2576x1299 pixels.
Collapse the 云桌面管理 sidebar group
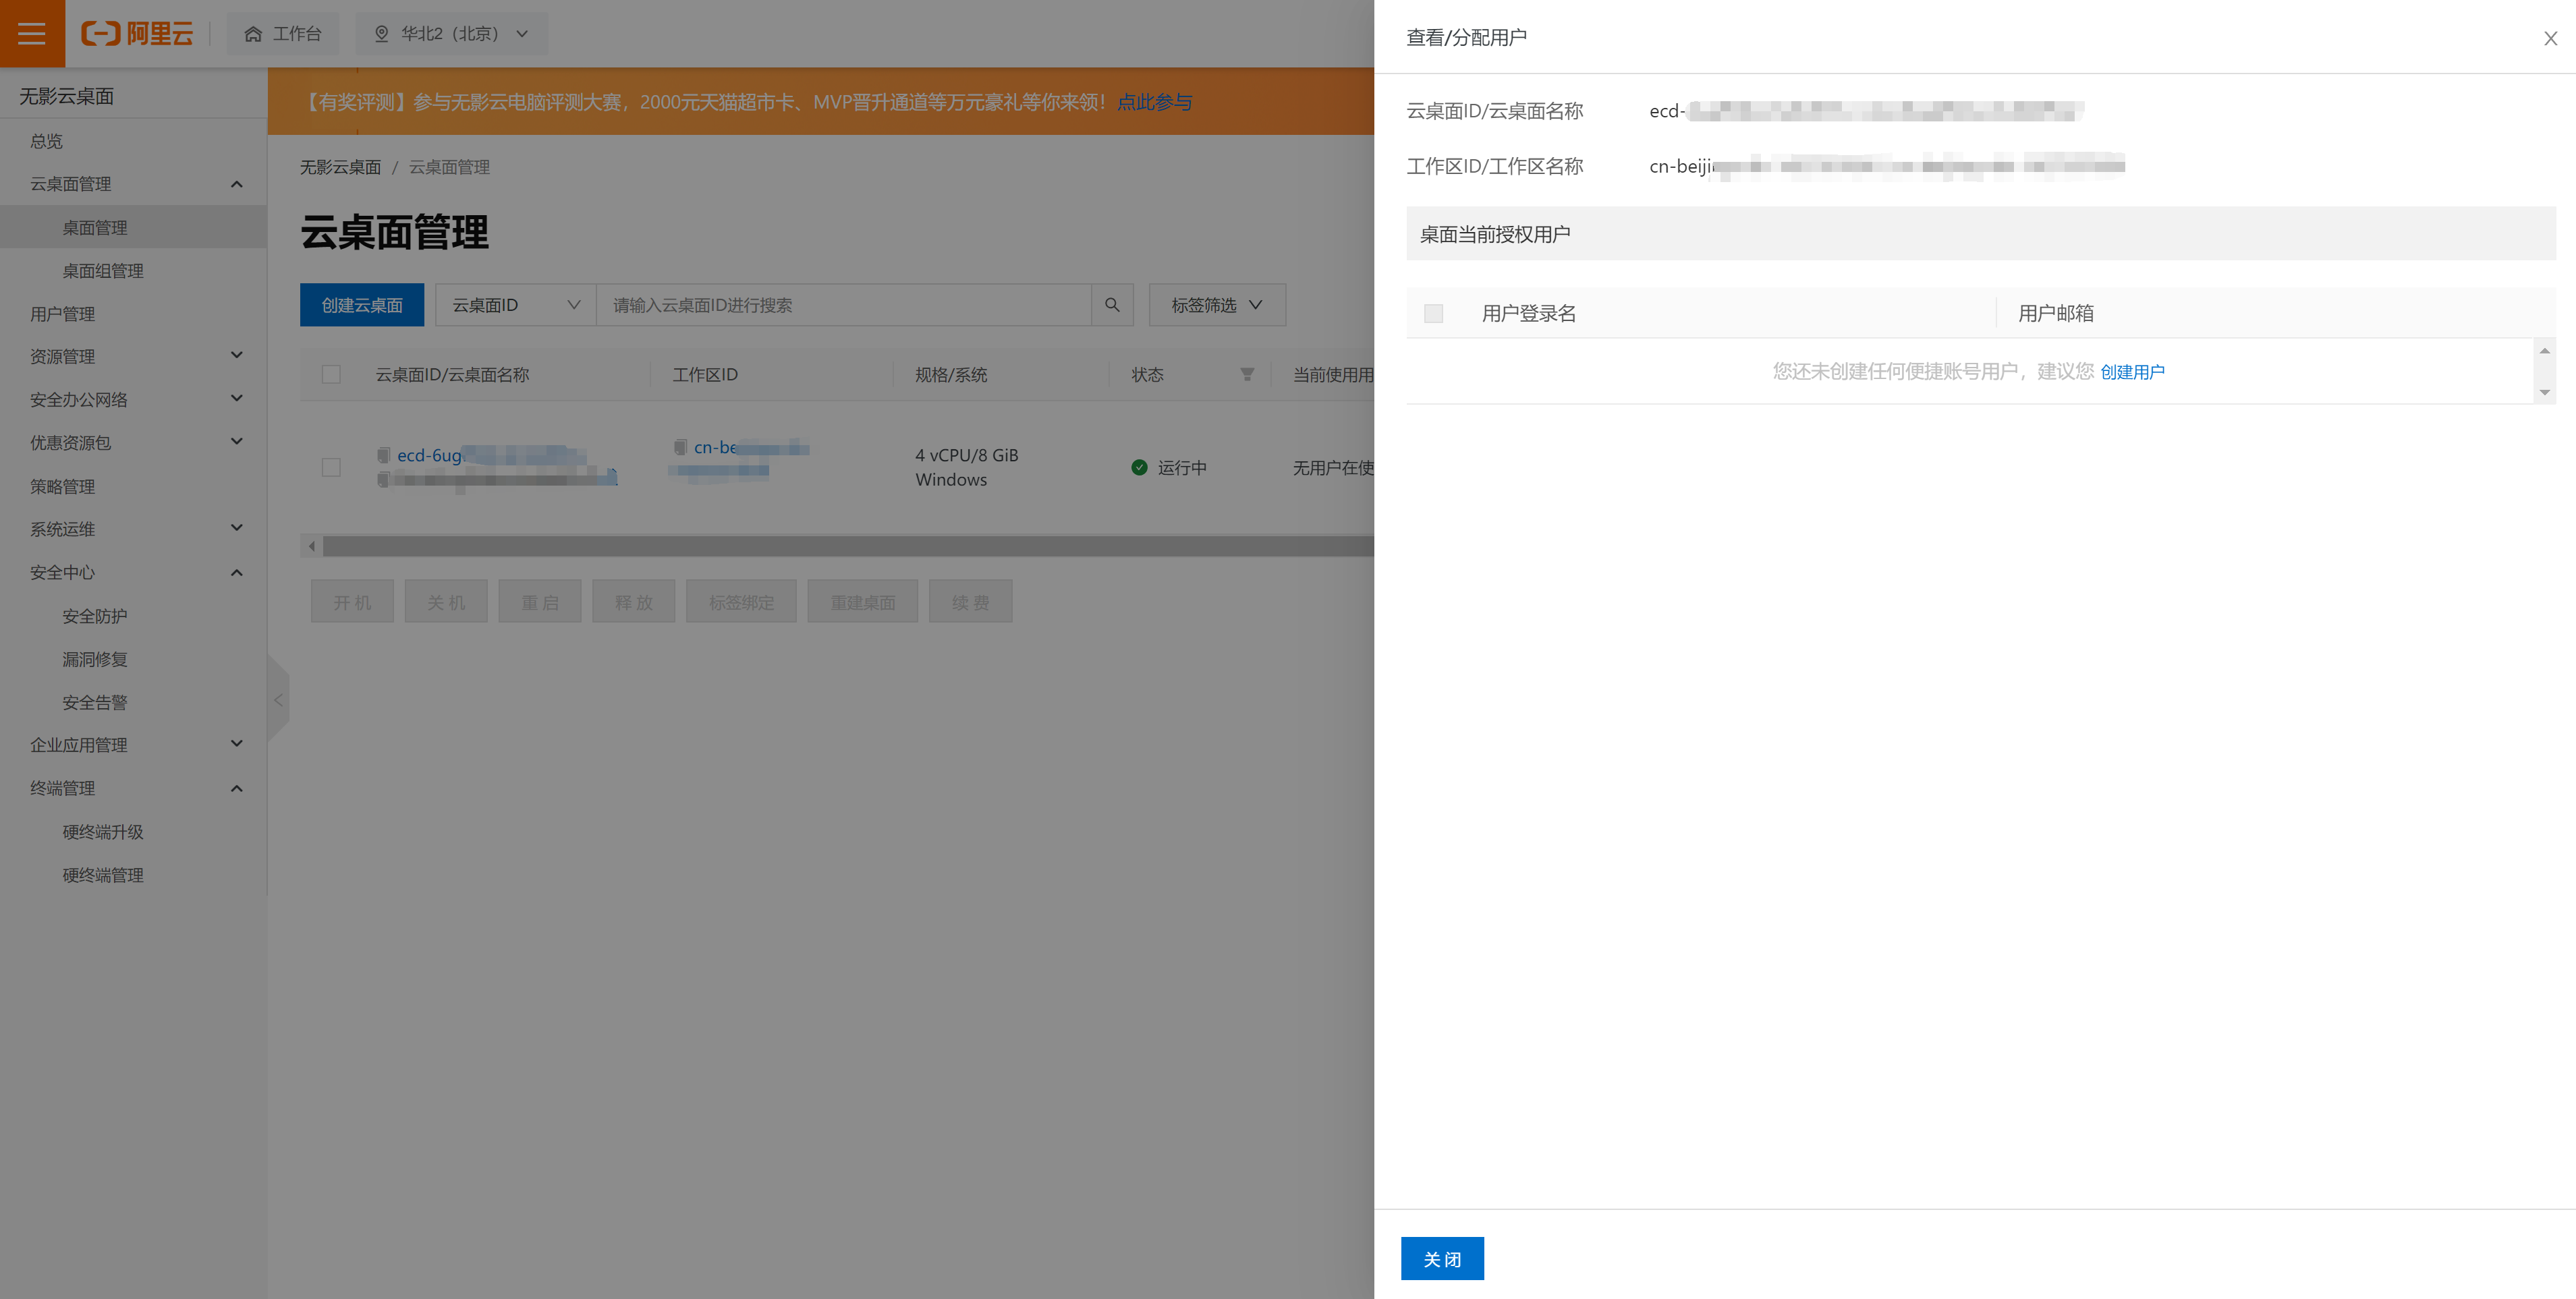(236, 184)
